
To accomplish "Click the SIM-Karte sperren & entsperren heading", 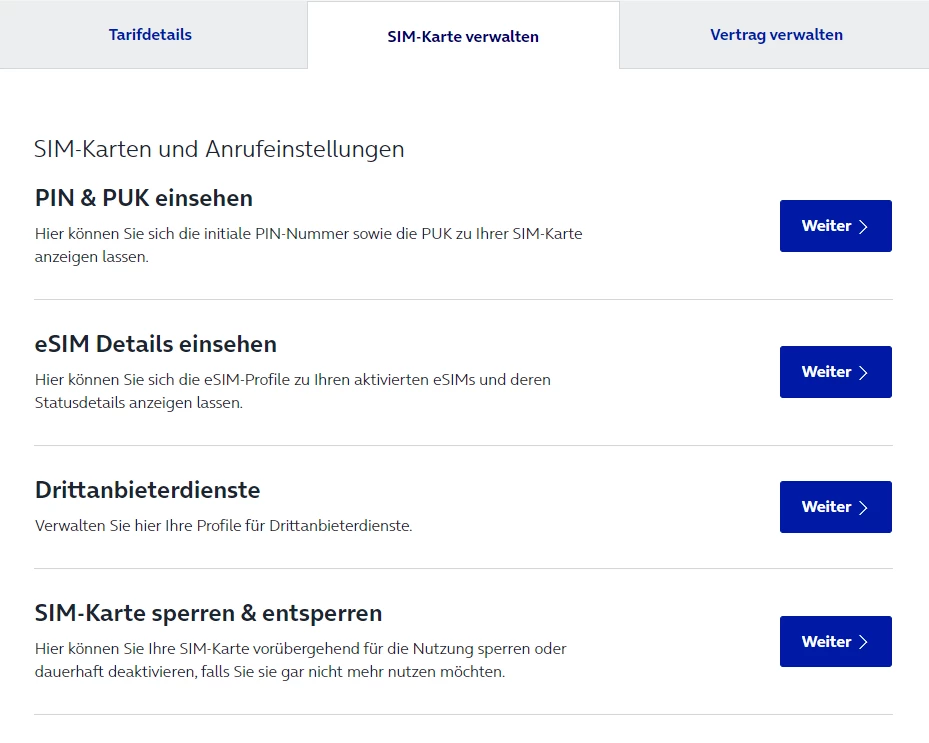I will (208, 612).
